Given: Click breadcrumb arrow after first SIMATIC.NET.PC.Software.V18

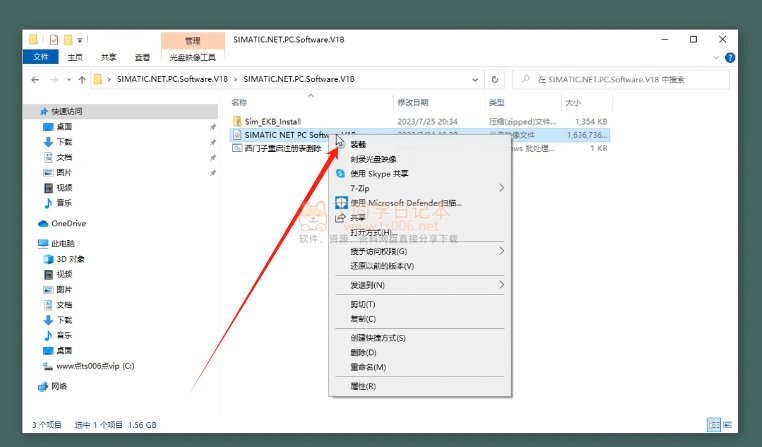Looking at the screenshot, I should pyautogui.click(x=236, y=79).
